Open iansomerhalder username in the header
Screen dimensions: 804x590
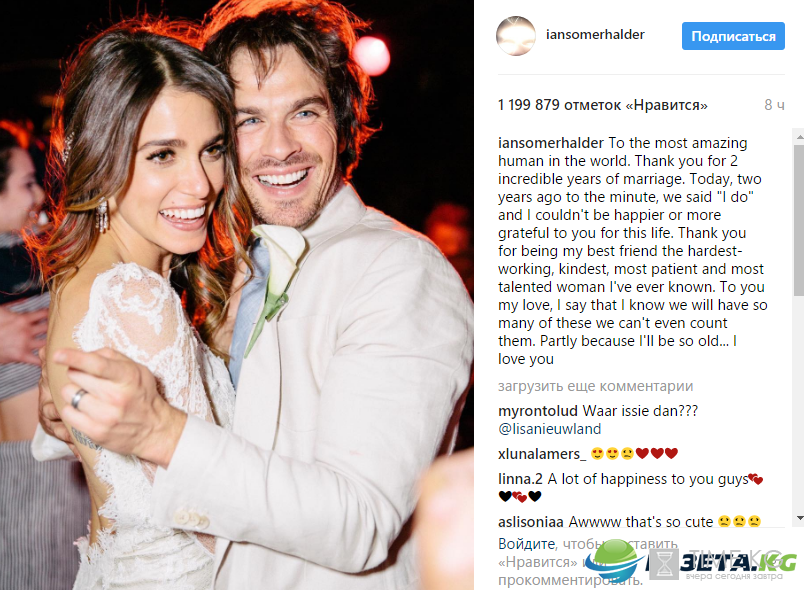click(x=595, y=34)
